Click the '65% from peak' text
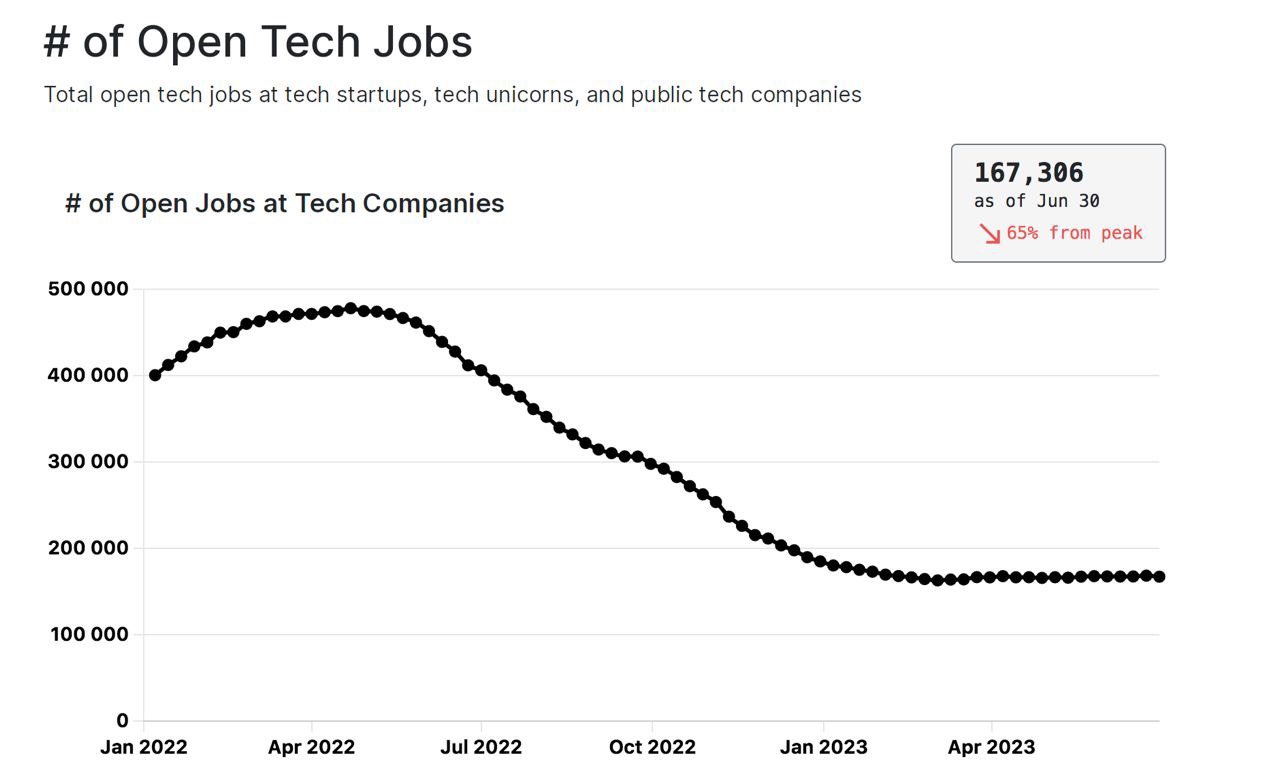 (x=1075, y=233)
